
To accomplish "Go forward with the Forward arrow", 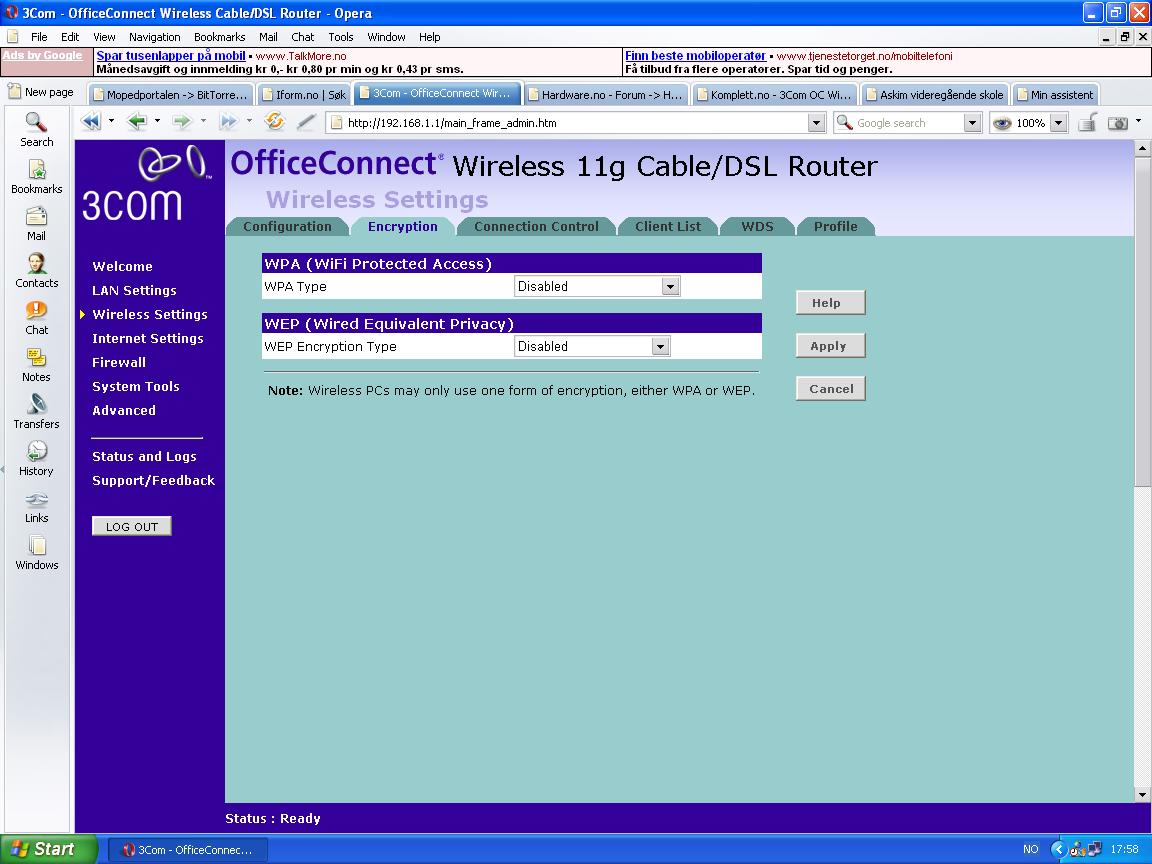I will click(181, 122).
